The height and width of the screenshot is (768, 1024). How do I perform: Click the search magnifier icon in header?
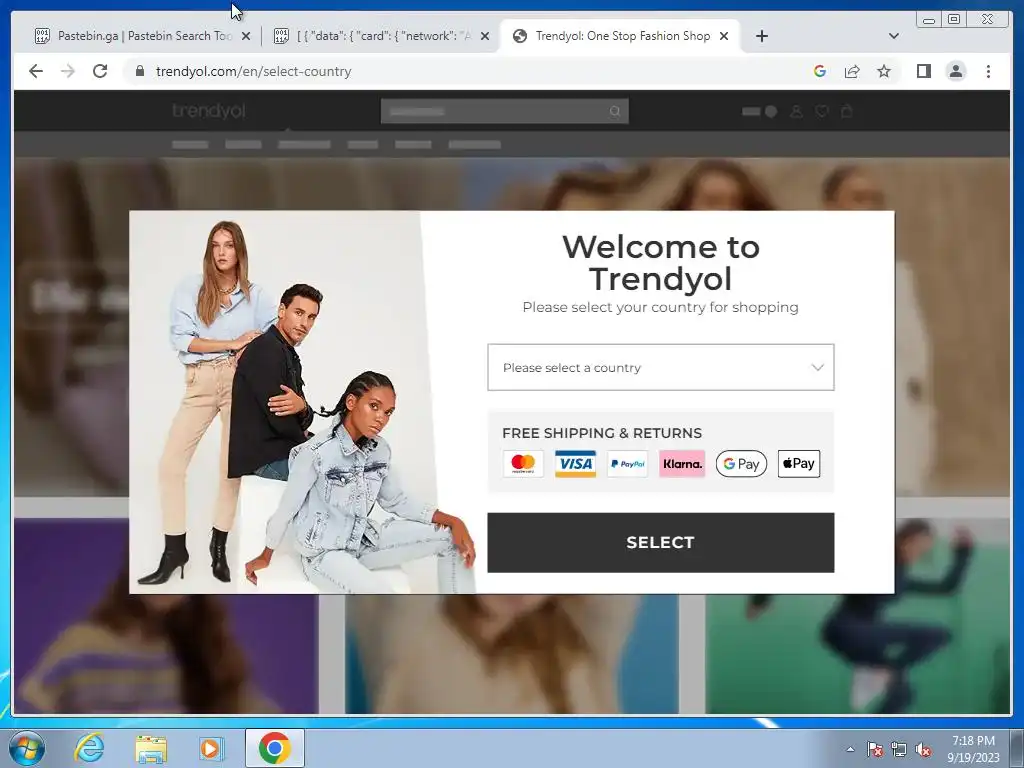coord(615,112)
